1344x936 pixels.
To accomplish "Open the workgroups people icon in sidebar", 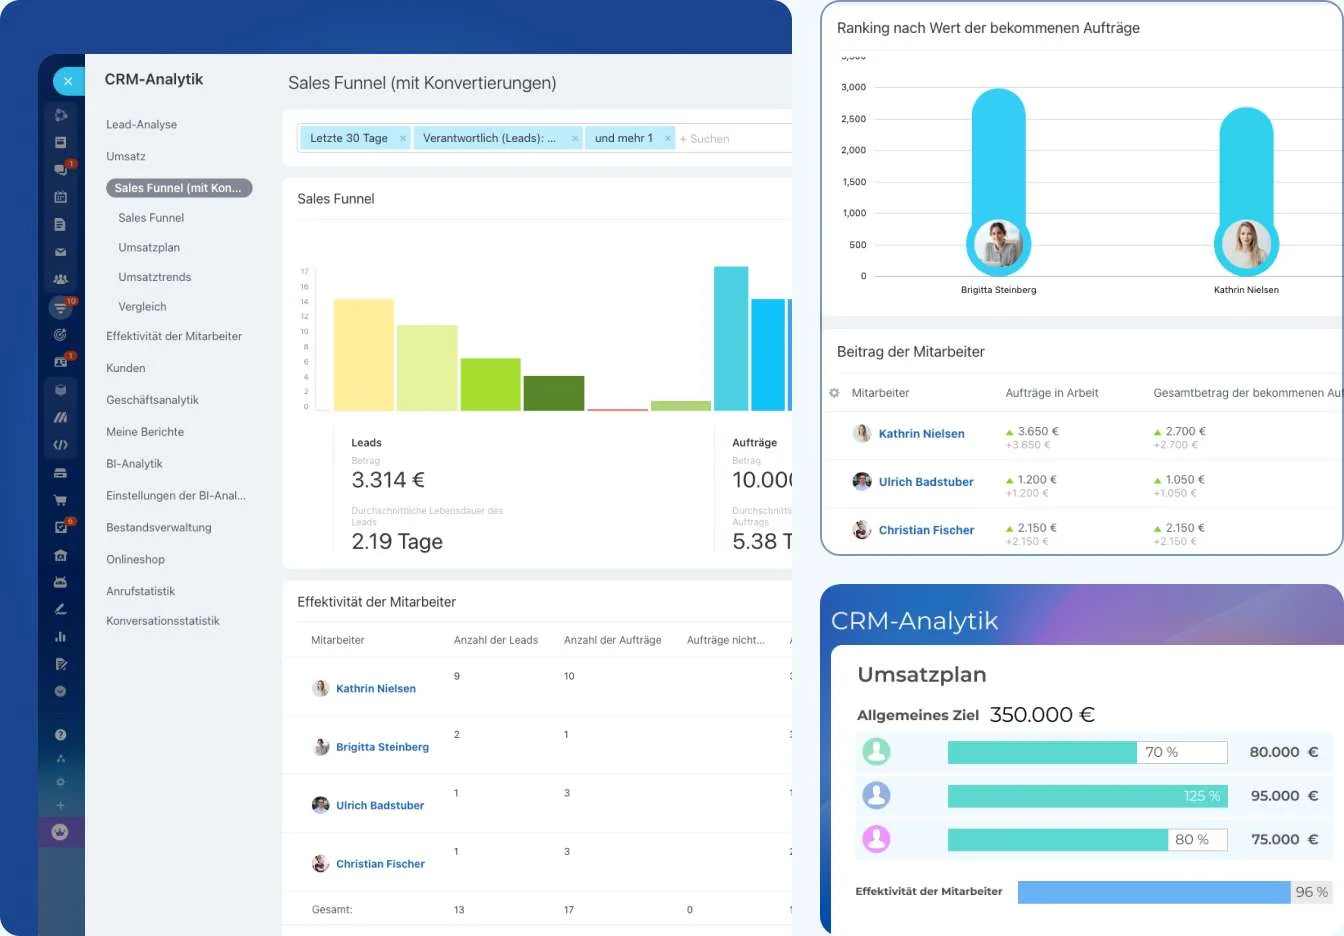I will click(60, 280).
